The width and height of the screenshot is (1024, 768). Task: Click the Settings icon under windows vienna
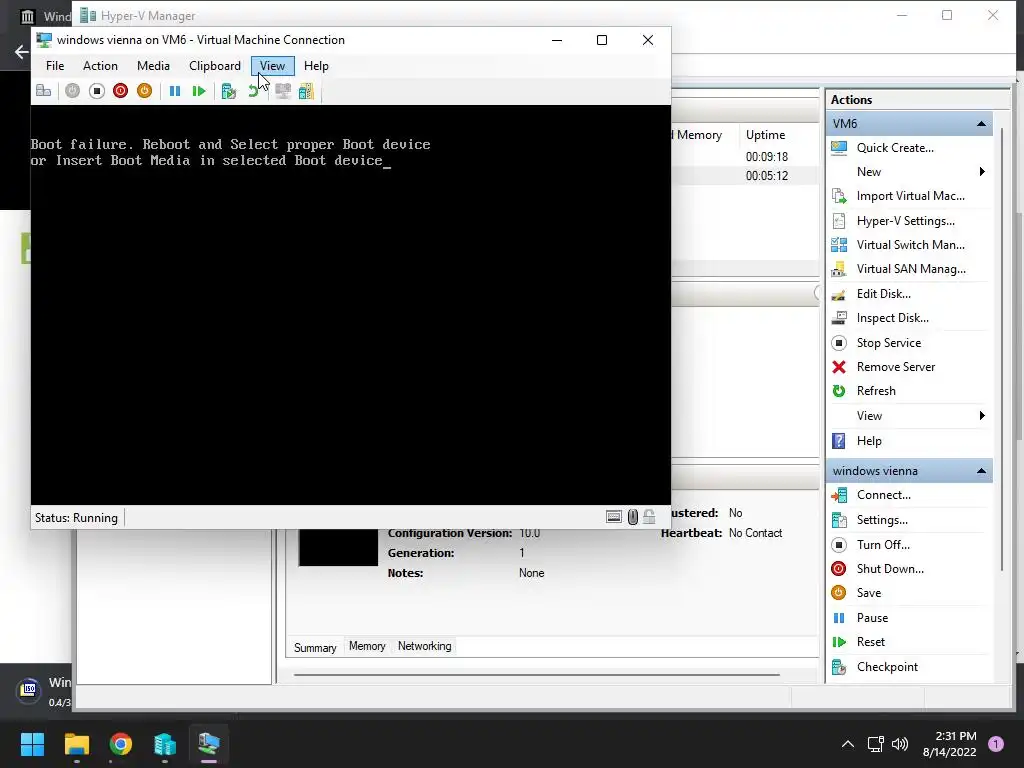[839, 520]
